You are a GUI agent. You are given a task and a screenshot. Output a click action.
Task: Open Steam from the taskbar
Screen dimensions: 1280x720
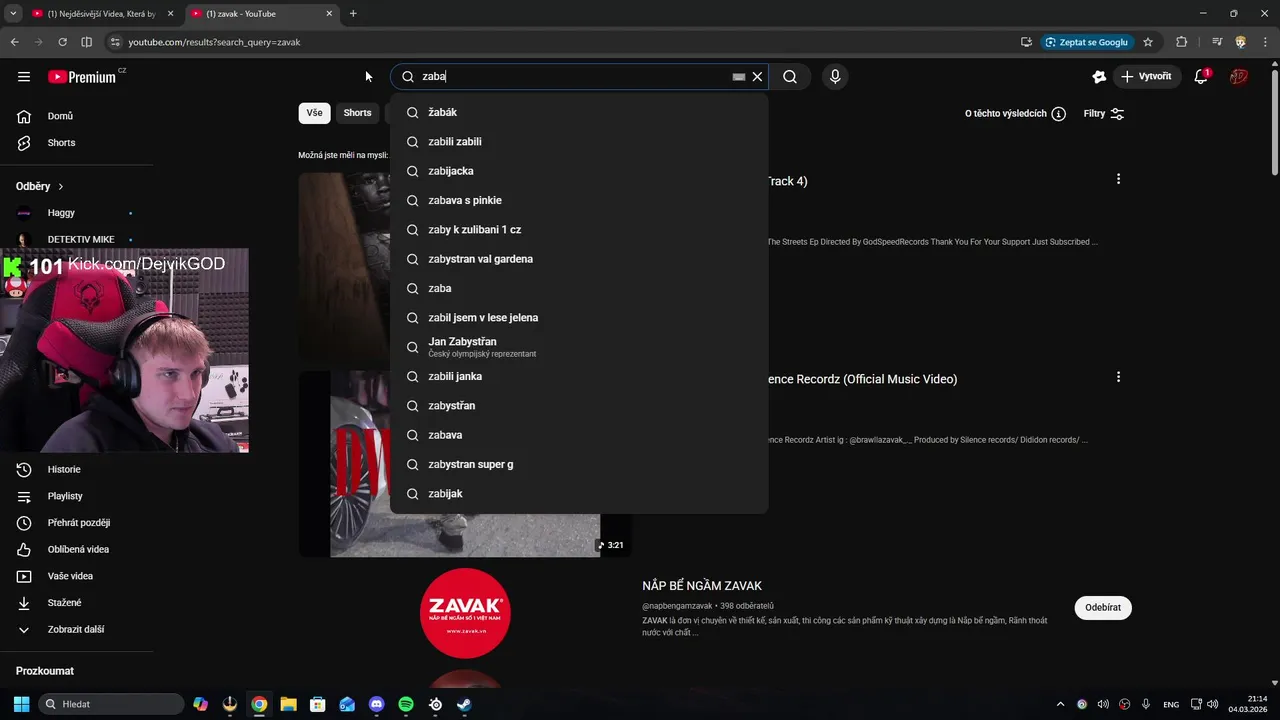[x=464, y=704]
